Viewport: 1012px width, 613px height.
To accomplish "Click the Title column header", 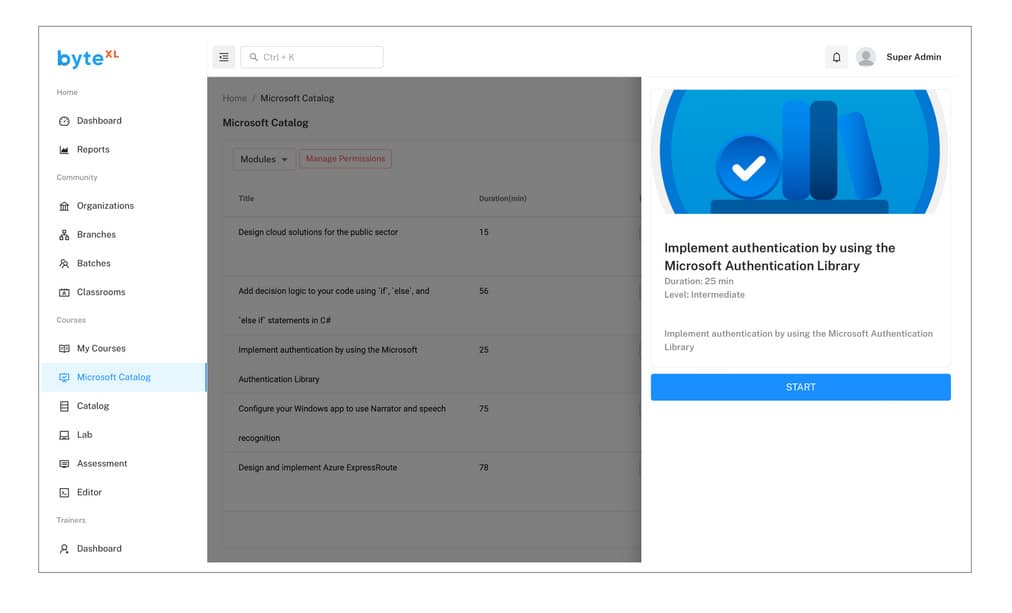I will click(x=246, y=199).
